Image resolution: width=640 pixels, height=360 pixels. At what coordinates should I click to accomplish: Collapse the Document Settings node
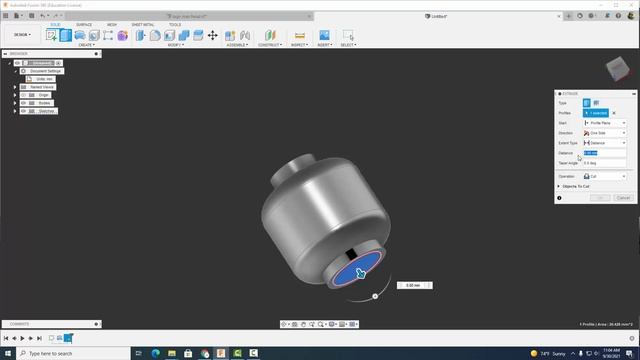pyautogui.click(x=16, y=71)
